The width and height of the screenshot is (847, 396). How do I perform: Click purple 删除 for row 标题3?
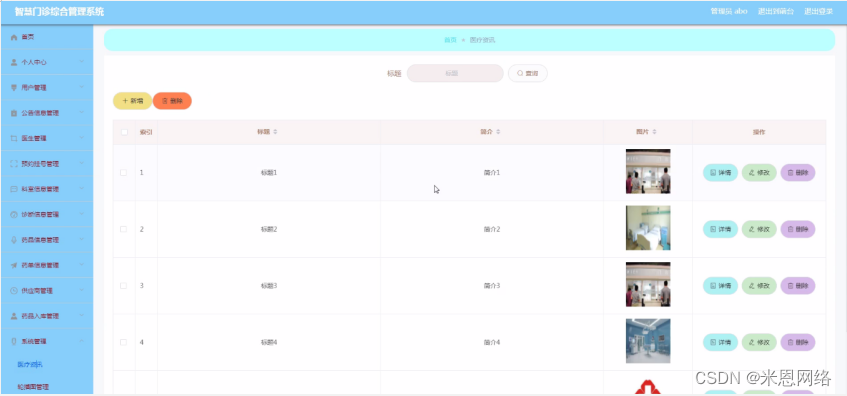tap(798, 286)
